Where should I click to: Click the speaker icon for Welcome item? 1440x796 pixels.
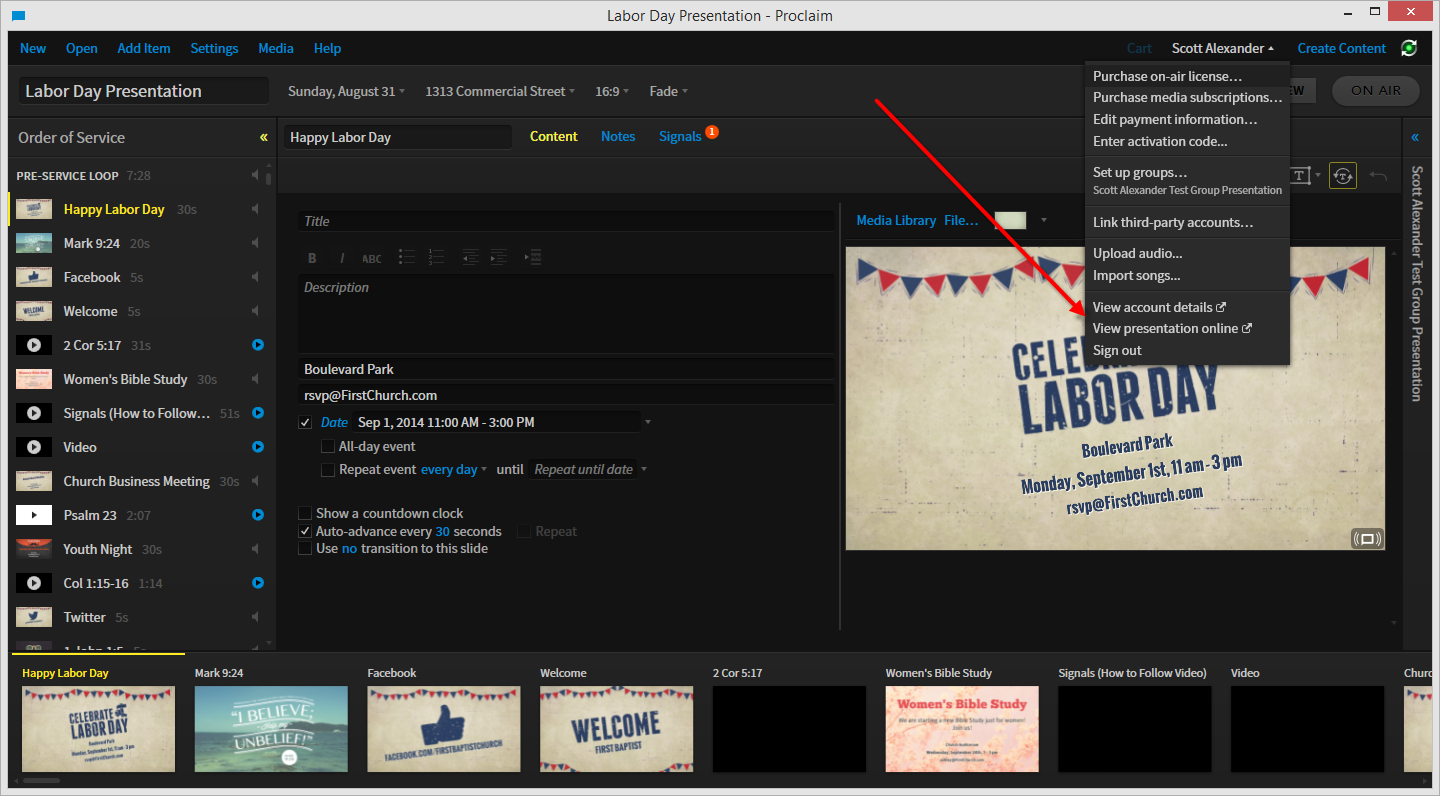[x=256, y=311]
